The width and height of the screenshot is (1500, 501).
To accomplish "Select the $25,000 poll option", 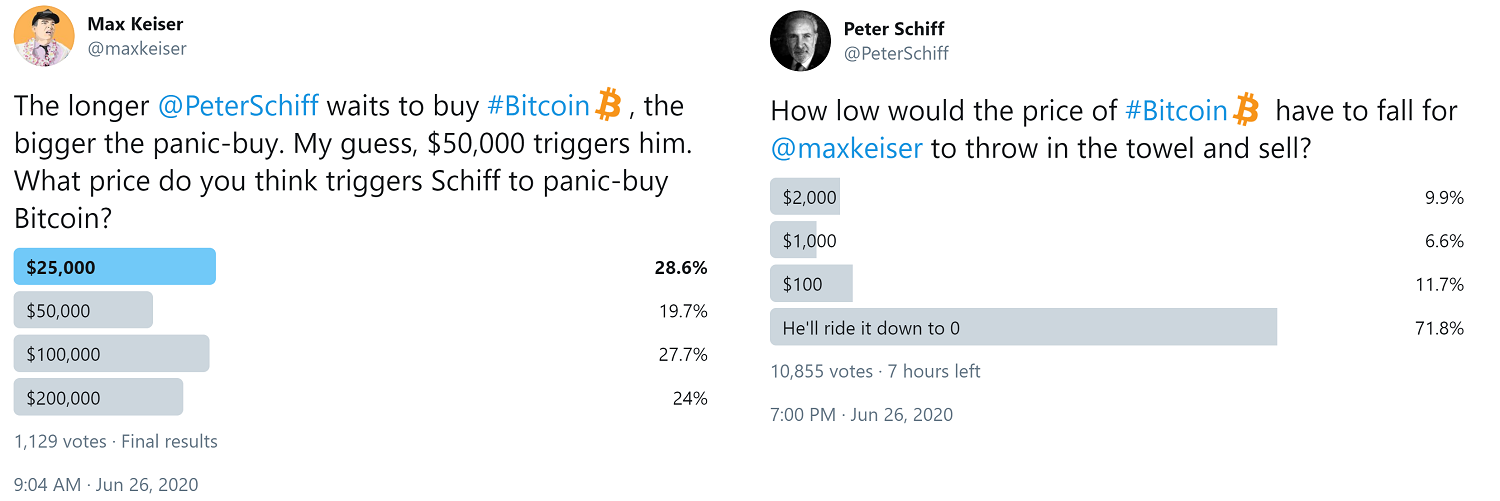I will 115,267.
